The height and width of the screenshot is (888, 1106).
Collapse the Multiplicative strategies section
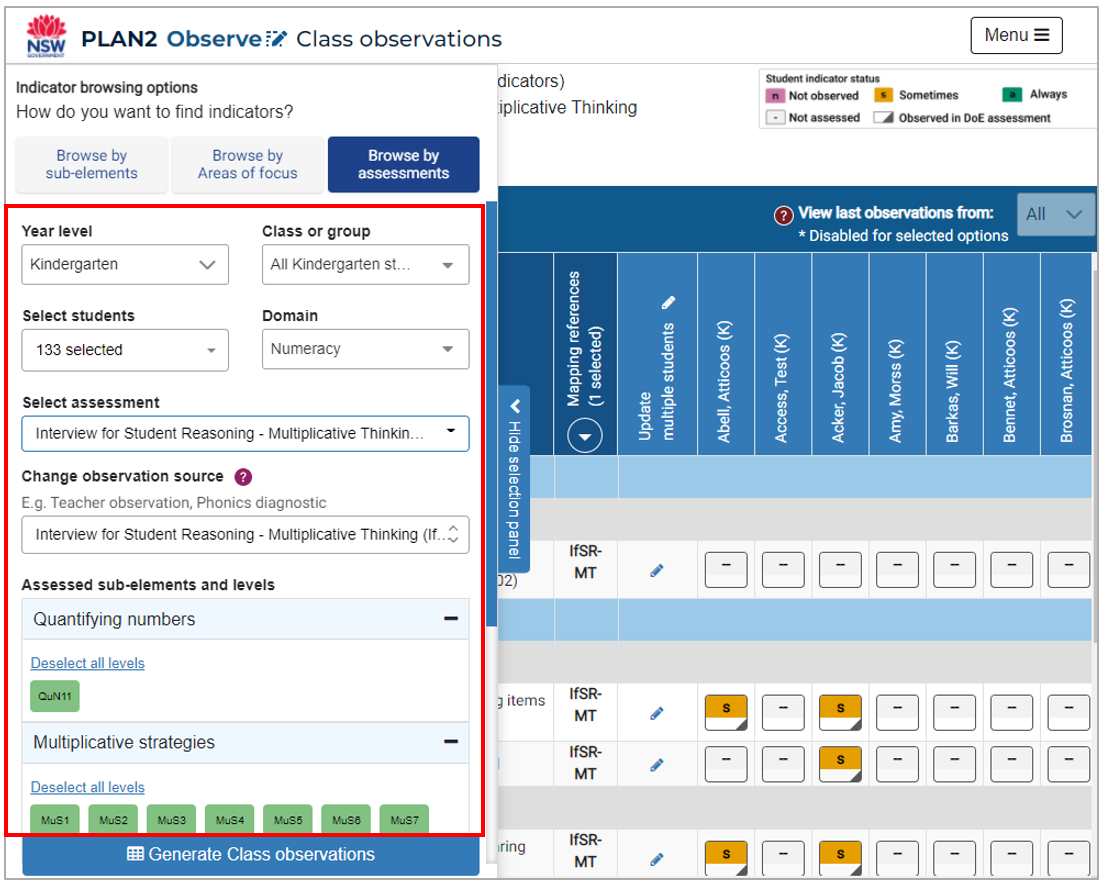pyautogui.click(x=451, y=741)
